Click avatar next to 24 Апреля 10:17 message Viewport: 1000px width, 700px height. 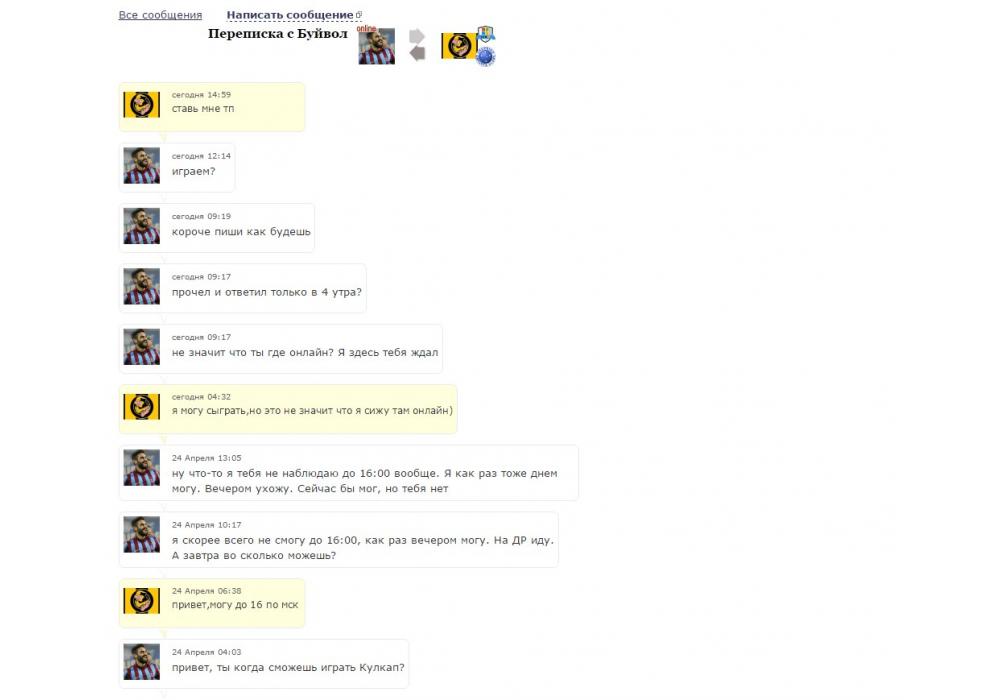(142, 534)
